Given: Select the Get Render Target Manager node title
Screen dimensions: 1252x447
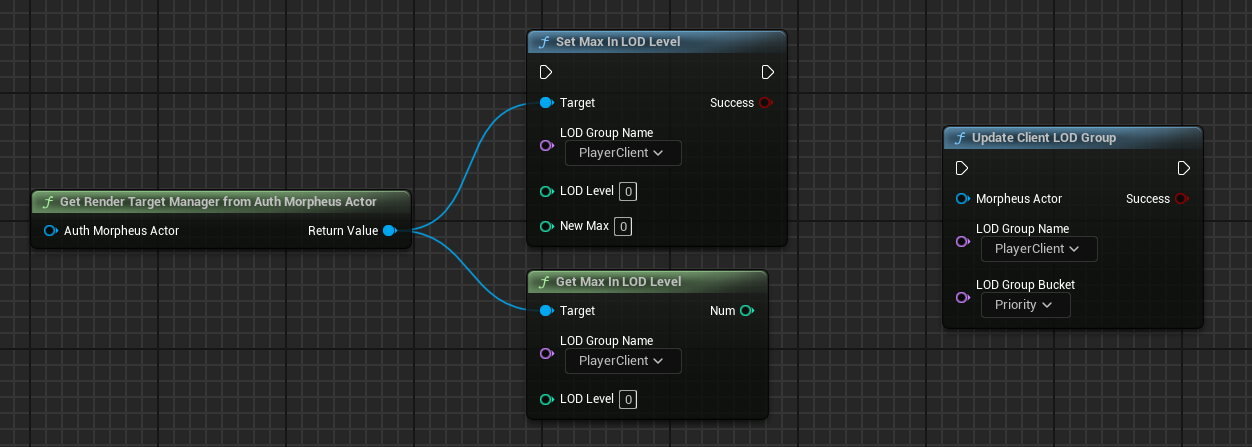Looking at the screenshot, I should 218,202.
